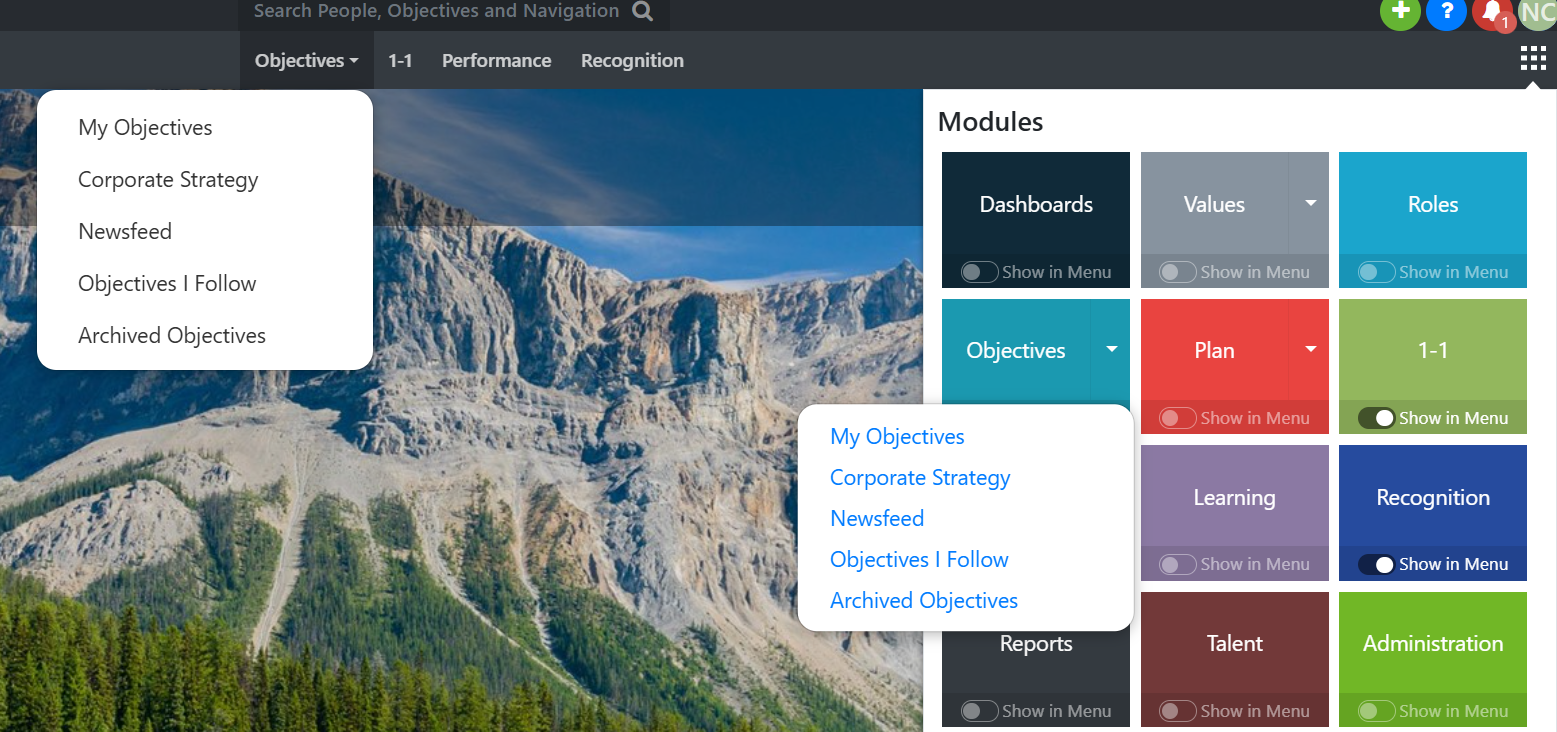Click the blue Newsfeed link
The image size is (1557, 732).
click(x=876, y=519)
